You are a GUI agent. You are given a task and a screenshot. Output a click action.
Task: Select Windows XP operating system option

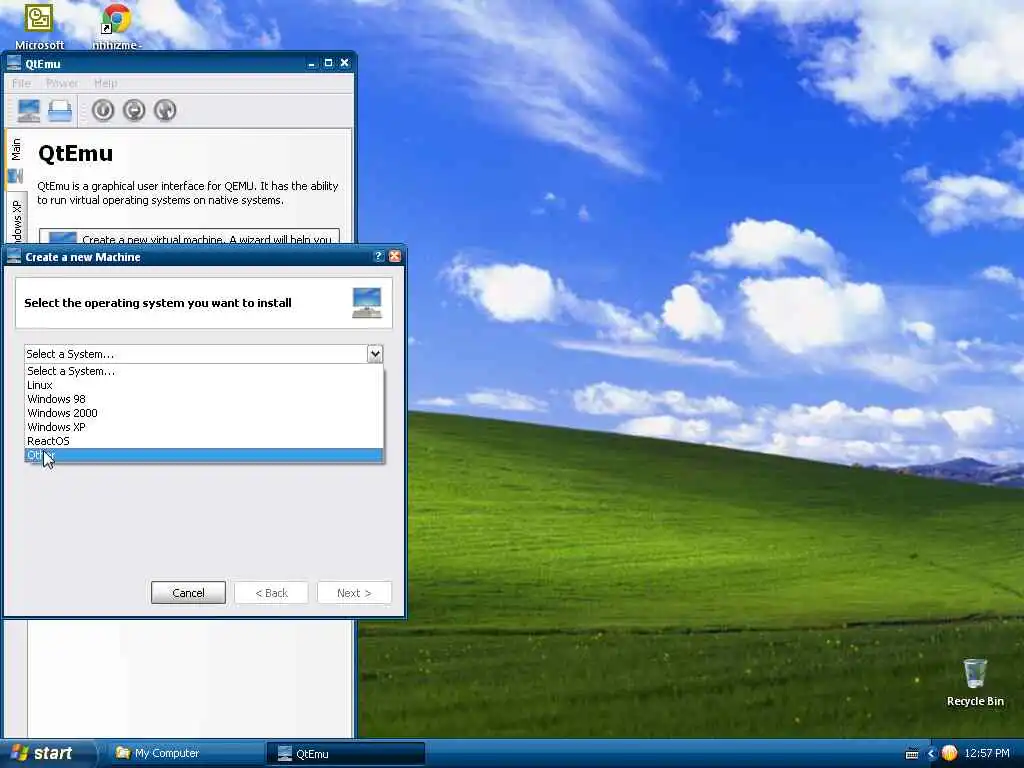pyautogui.click(x=204, y=427)
